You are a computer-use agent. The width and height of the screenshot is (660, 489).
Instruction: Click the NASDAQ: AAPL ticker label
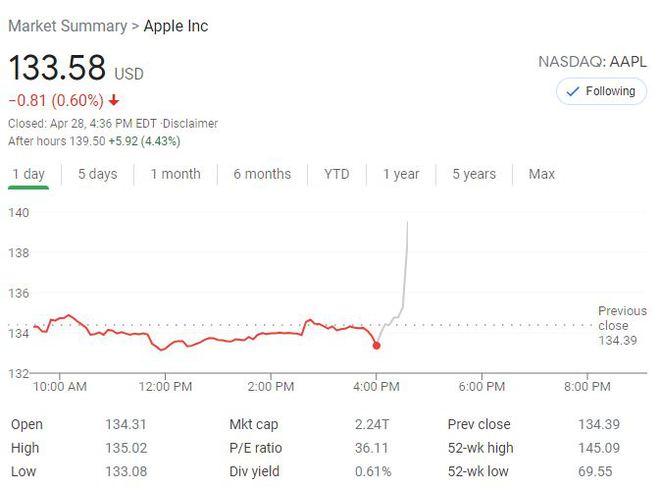[593, 61]
